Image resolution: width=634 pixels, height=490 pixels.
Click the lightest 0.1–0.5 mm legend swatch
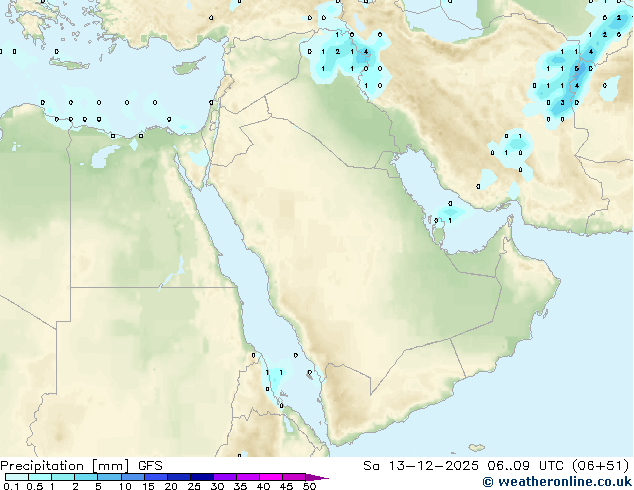[17, 477]
